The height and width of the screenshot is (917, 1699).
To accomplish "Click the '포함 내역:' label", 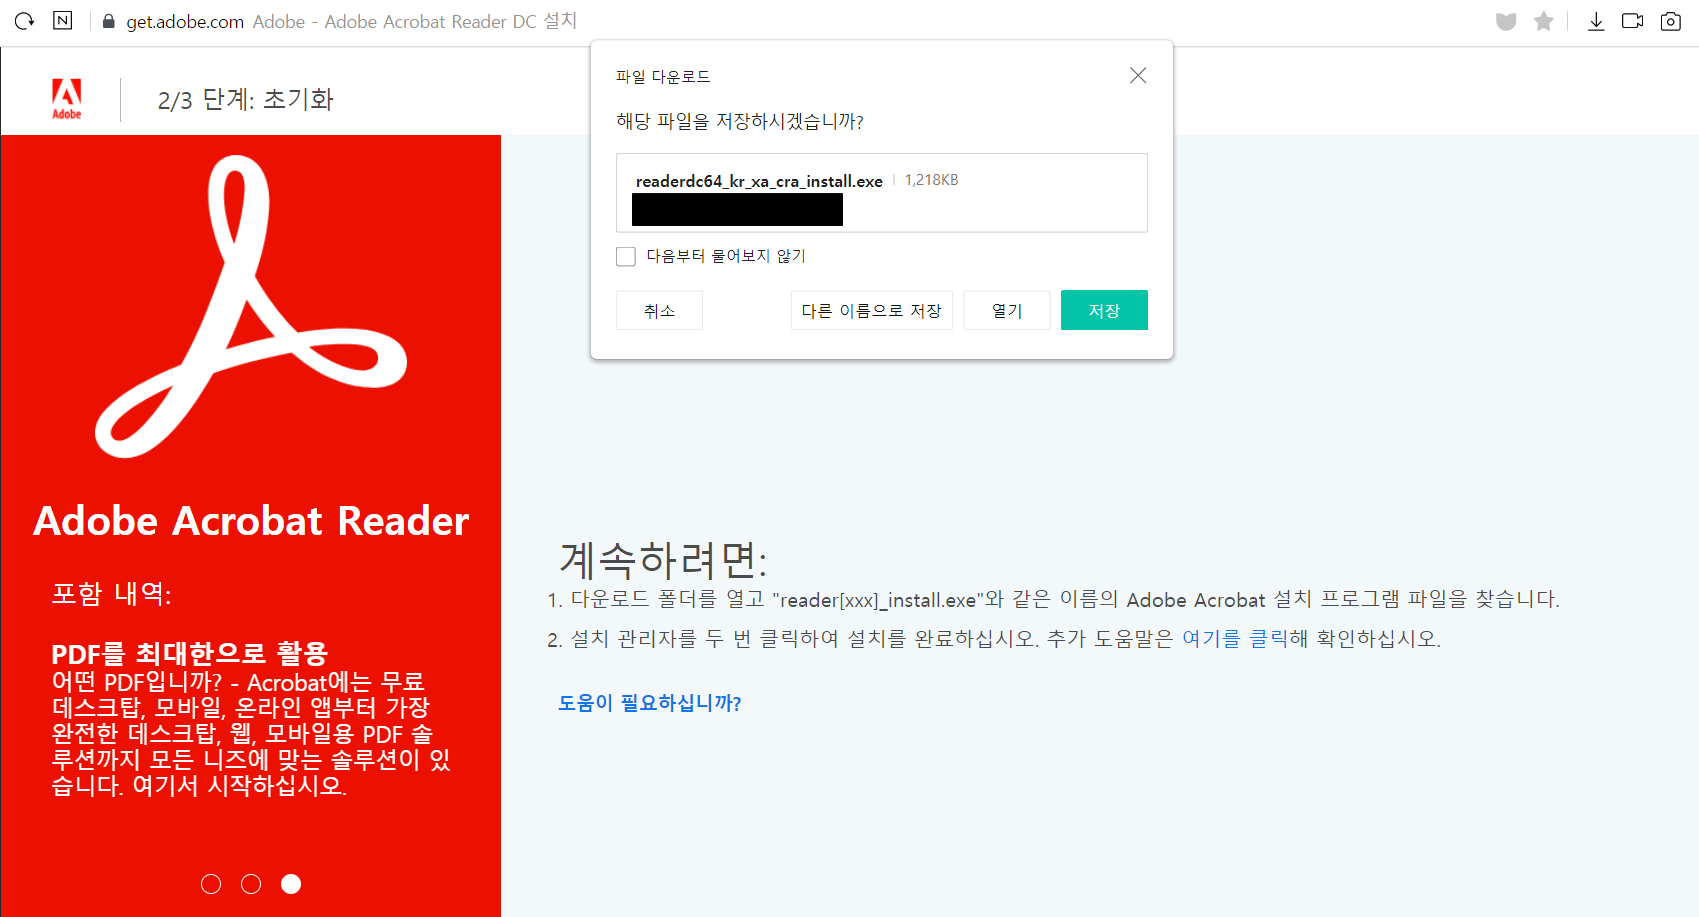I will 111,594.
